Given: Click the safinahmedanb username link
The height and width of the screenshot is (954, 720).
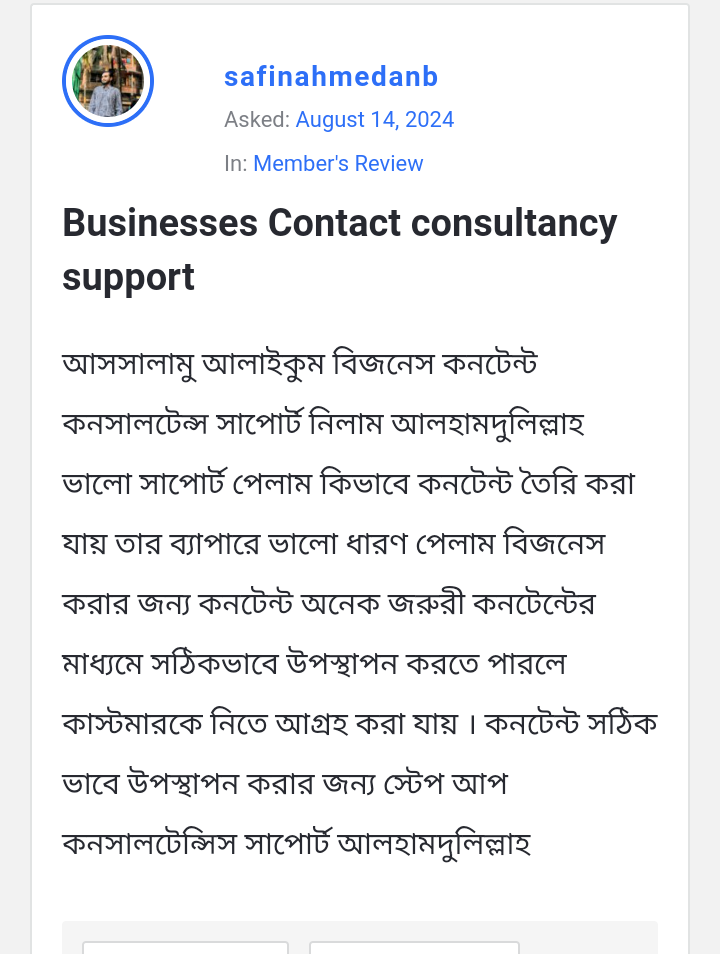Looking at the screenshot, I should point(331,77).
